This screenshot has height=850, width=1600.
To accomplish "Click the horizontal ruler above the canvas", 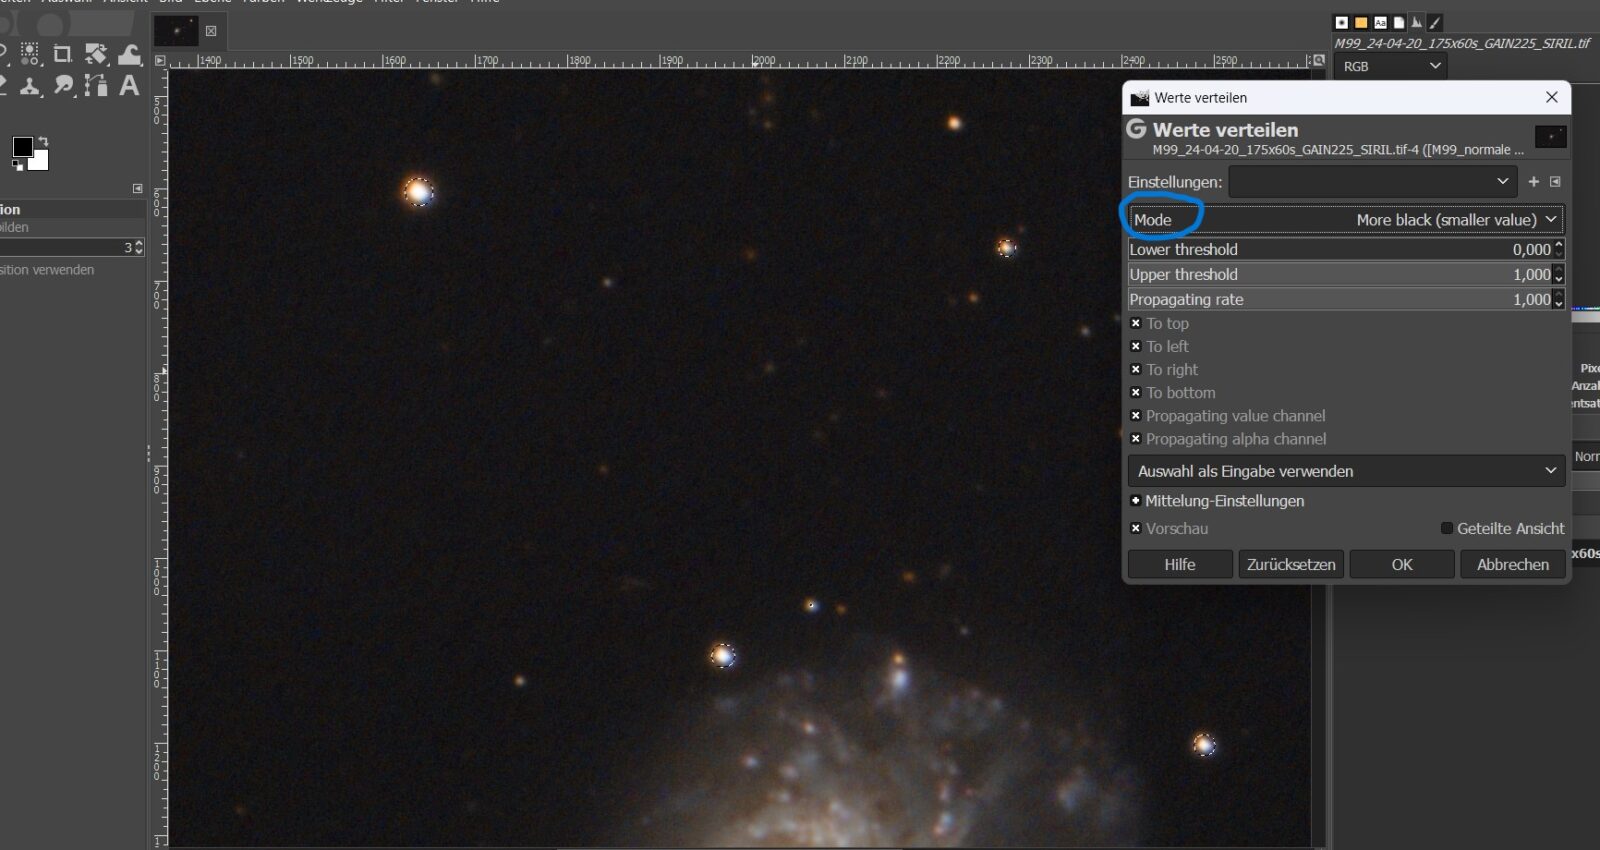I will [x=739, y=61].
